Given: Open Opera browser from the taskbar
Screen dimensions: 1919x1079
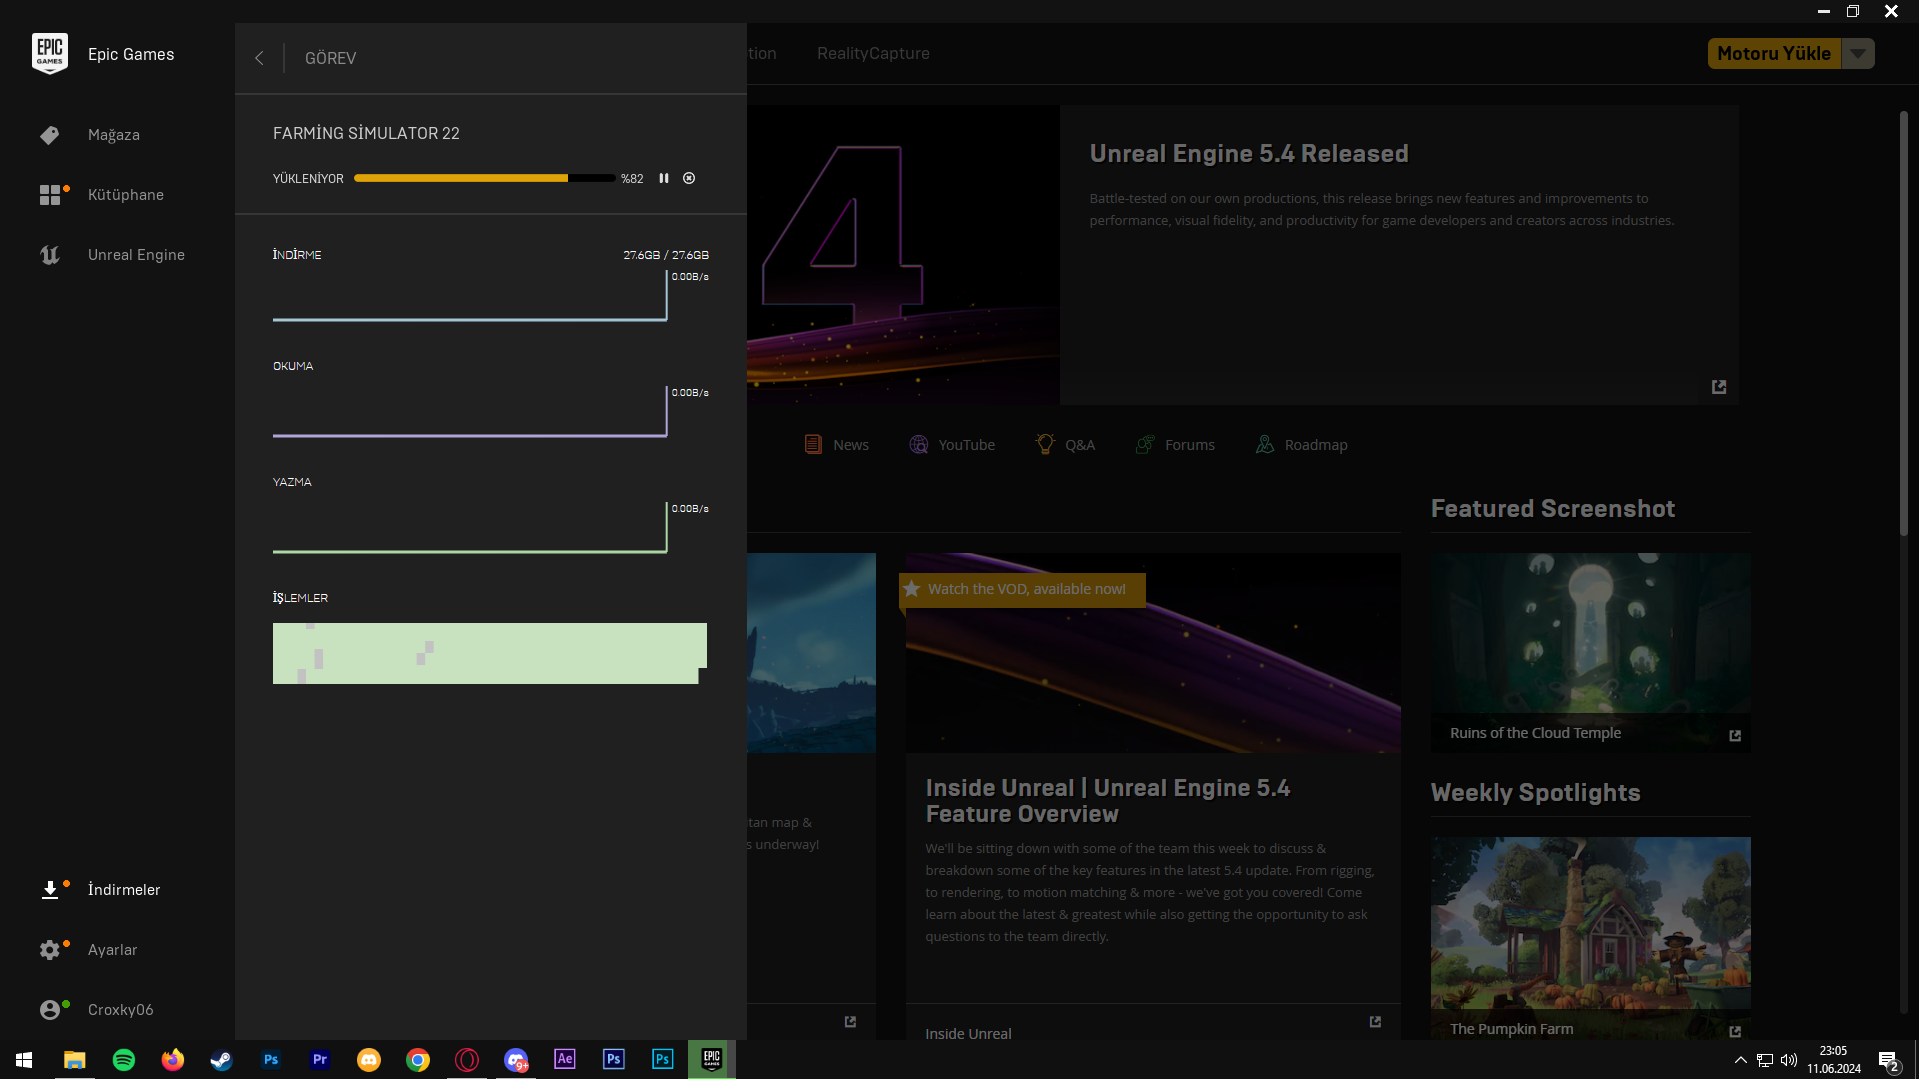Looking at the screenshot, I should pyautogui.click(x=467, y=1060).
